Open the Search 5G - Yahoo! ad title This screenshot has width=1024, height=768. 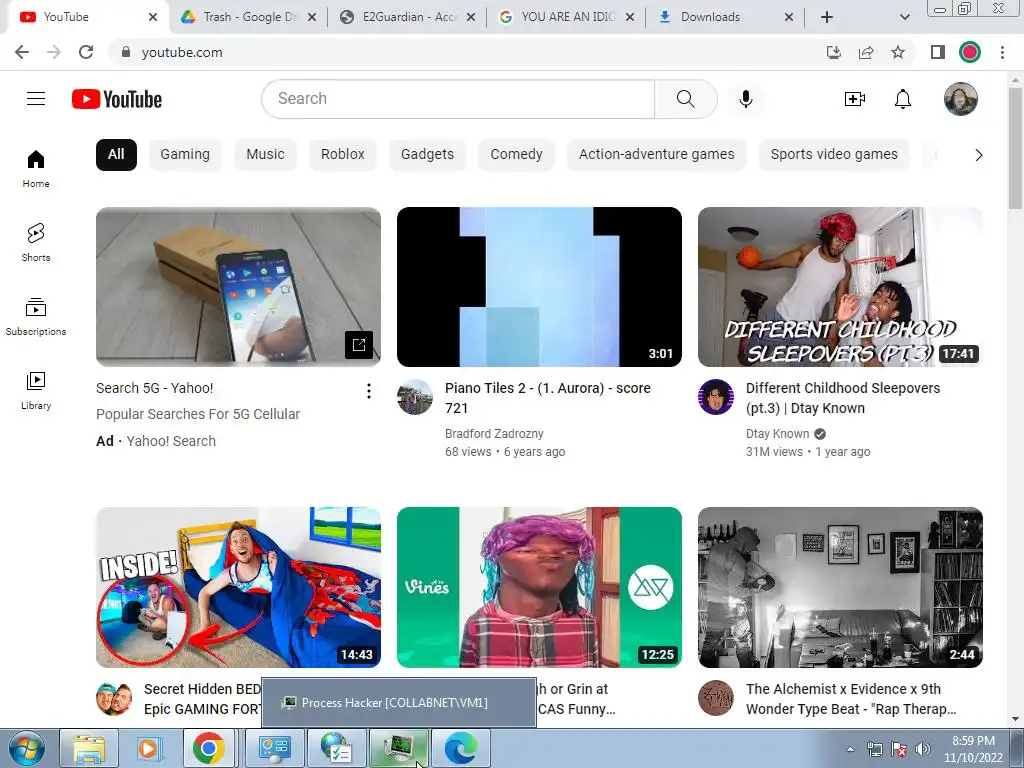155,388
